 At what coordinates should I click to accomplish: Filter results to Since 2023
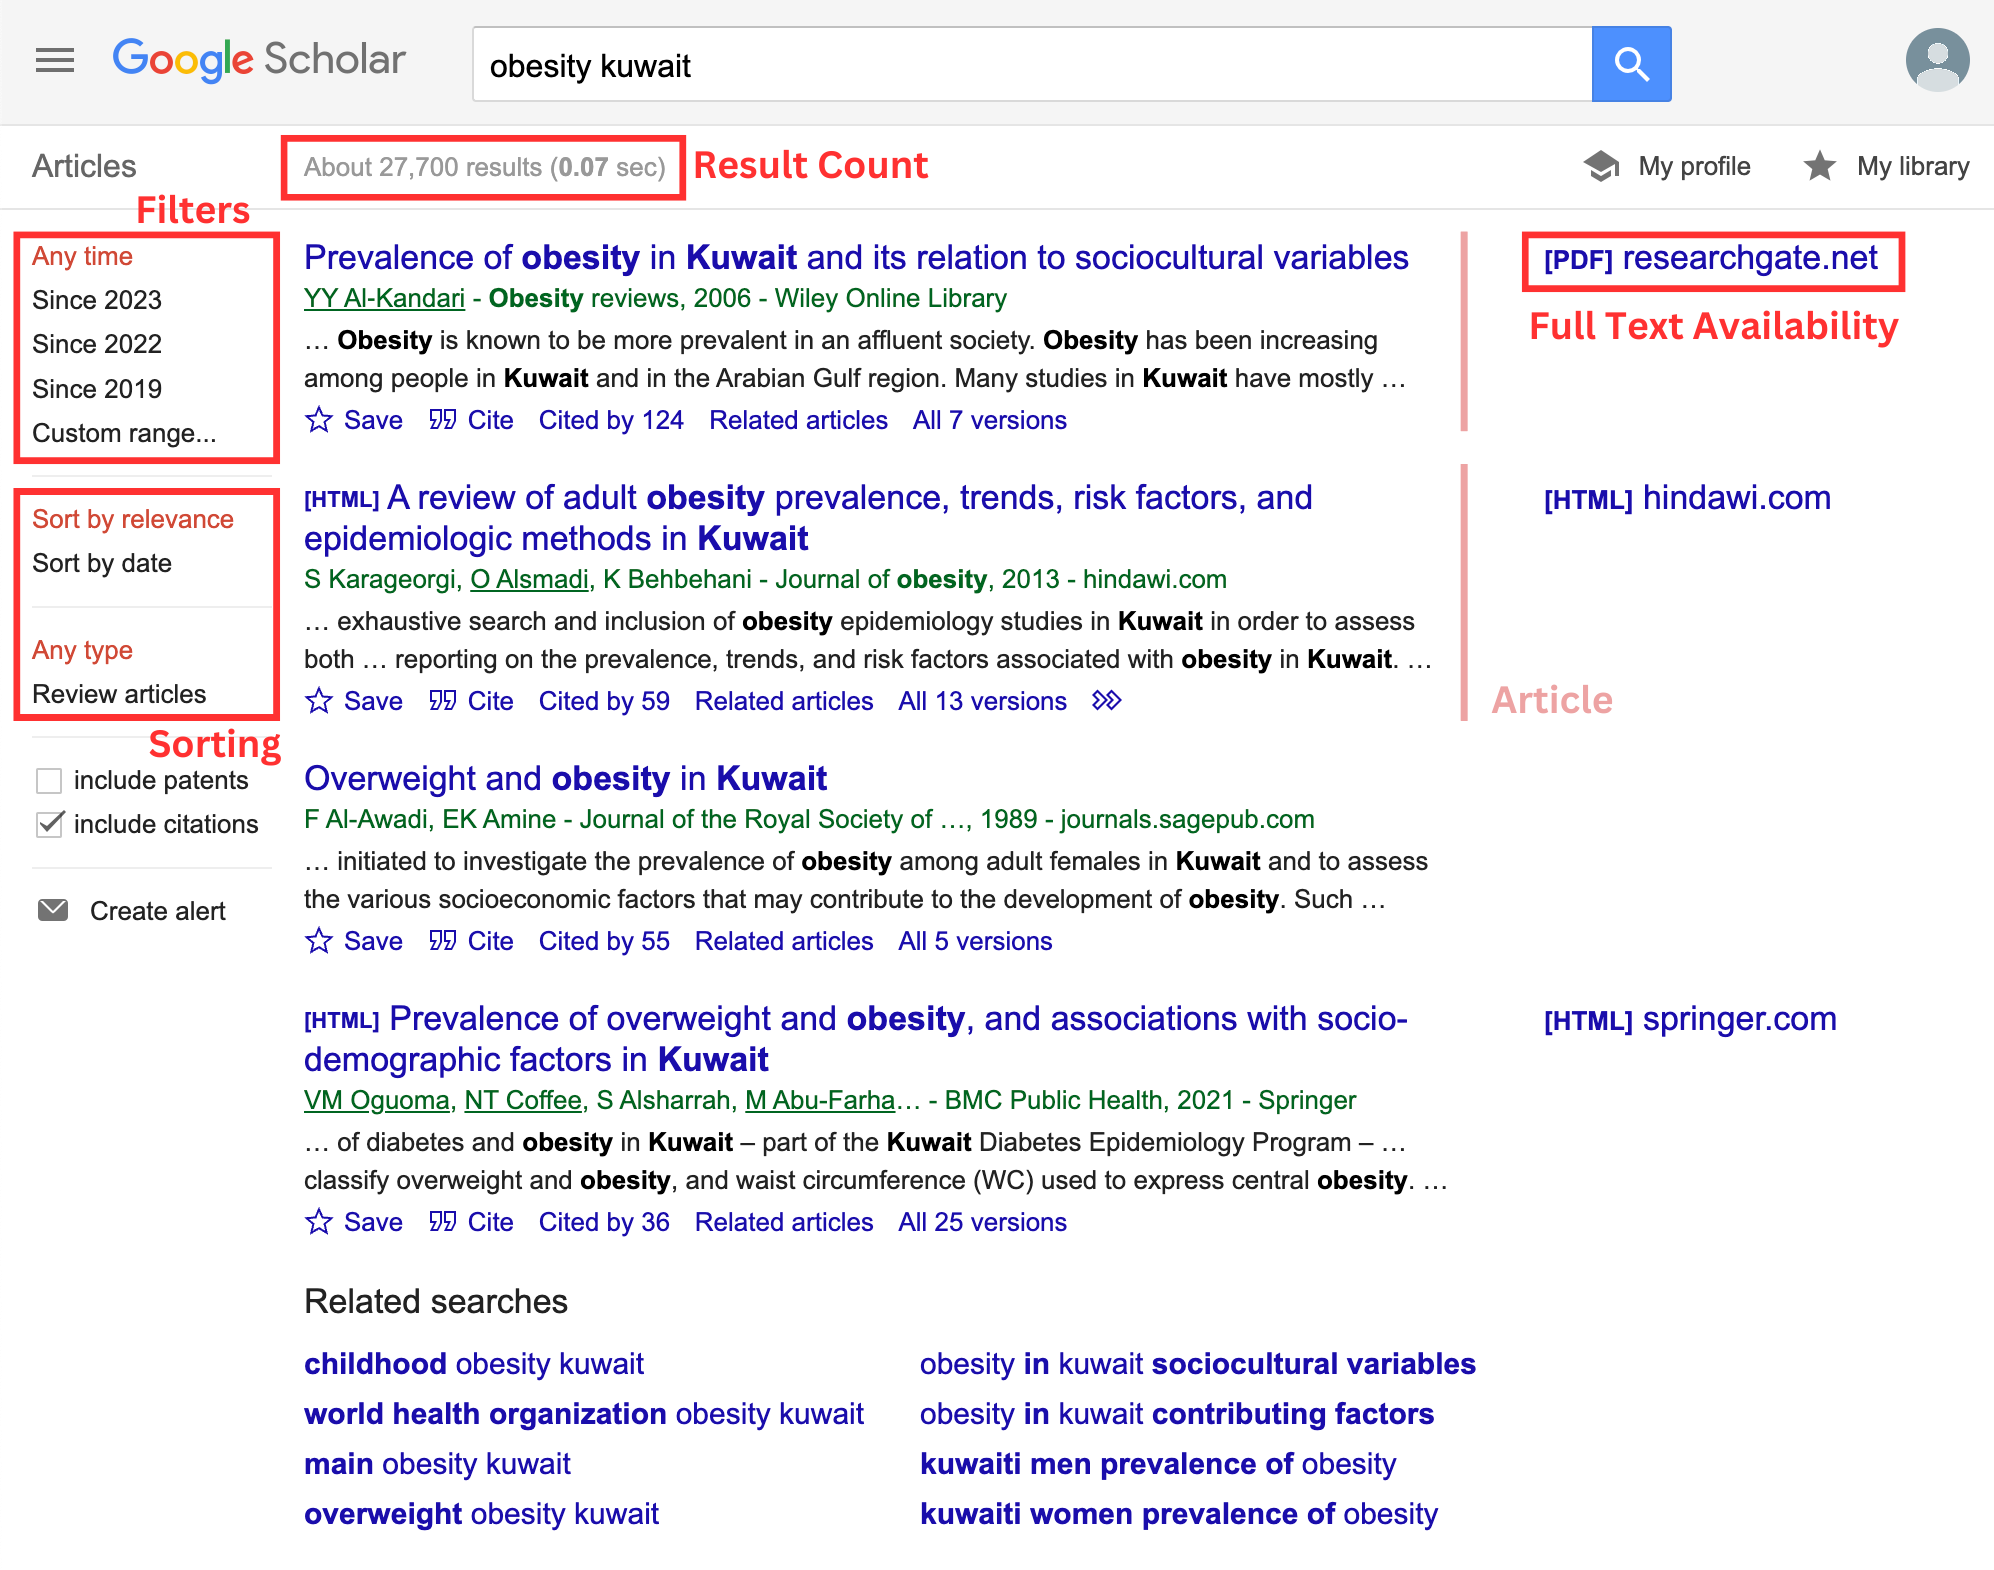(97, 300)
